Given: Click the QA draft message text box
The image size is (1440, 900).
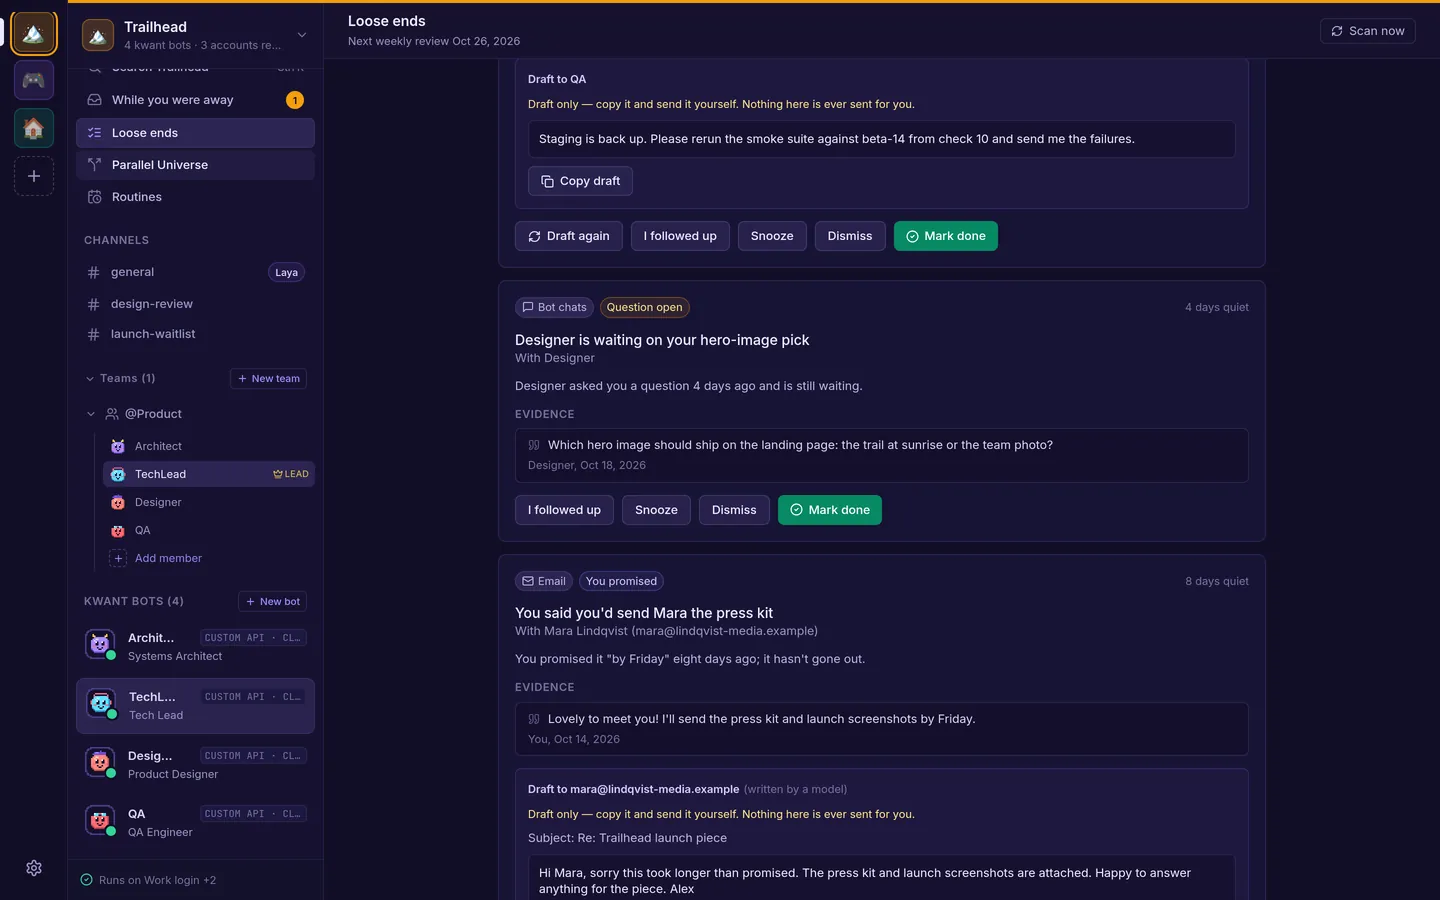Looking at the screenshot, I should [881, 139].
